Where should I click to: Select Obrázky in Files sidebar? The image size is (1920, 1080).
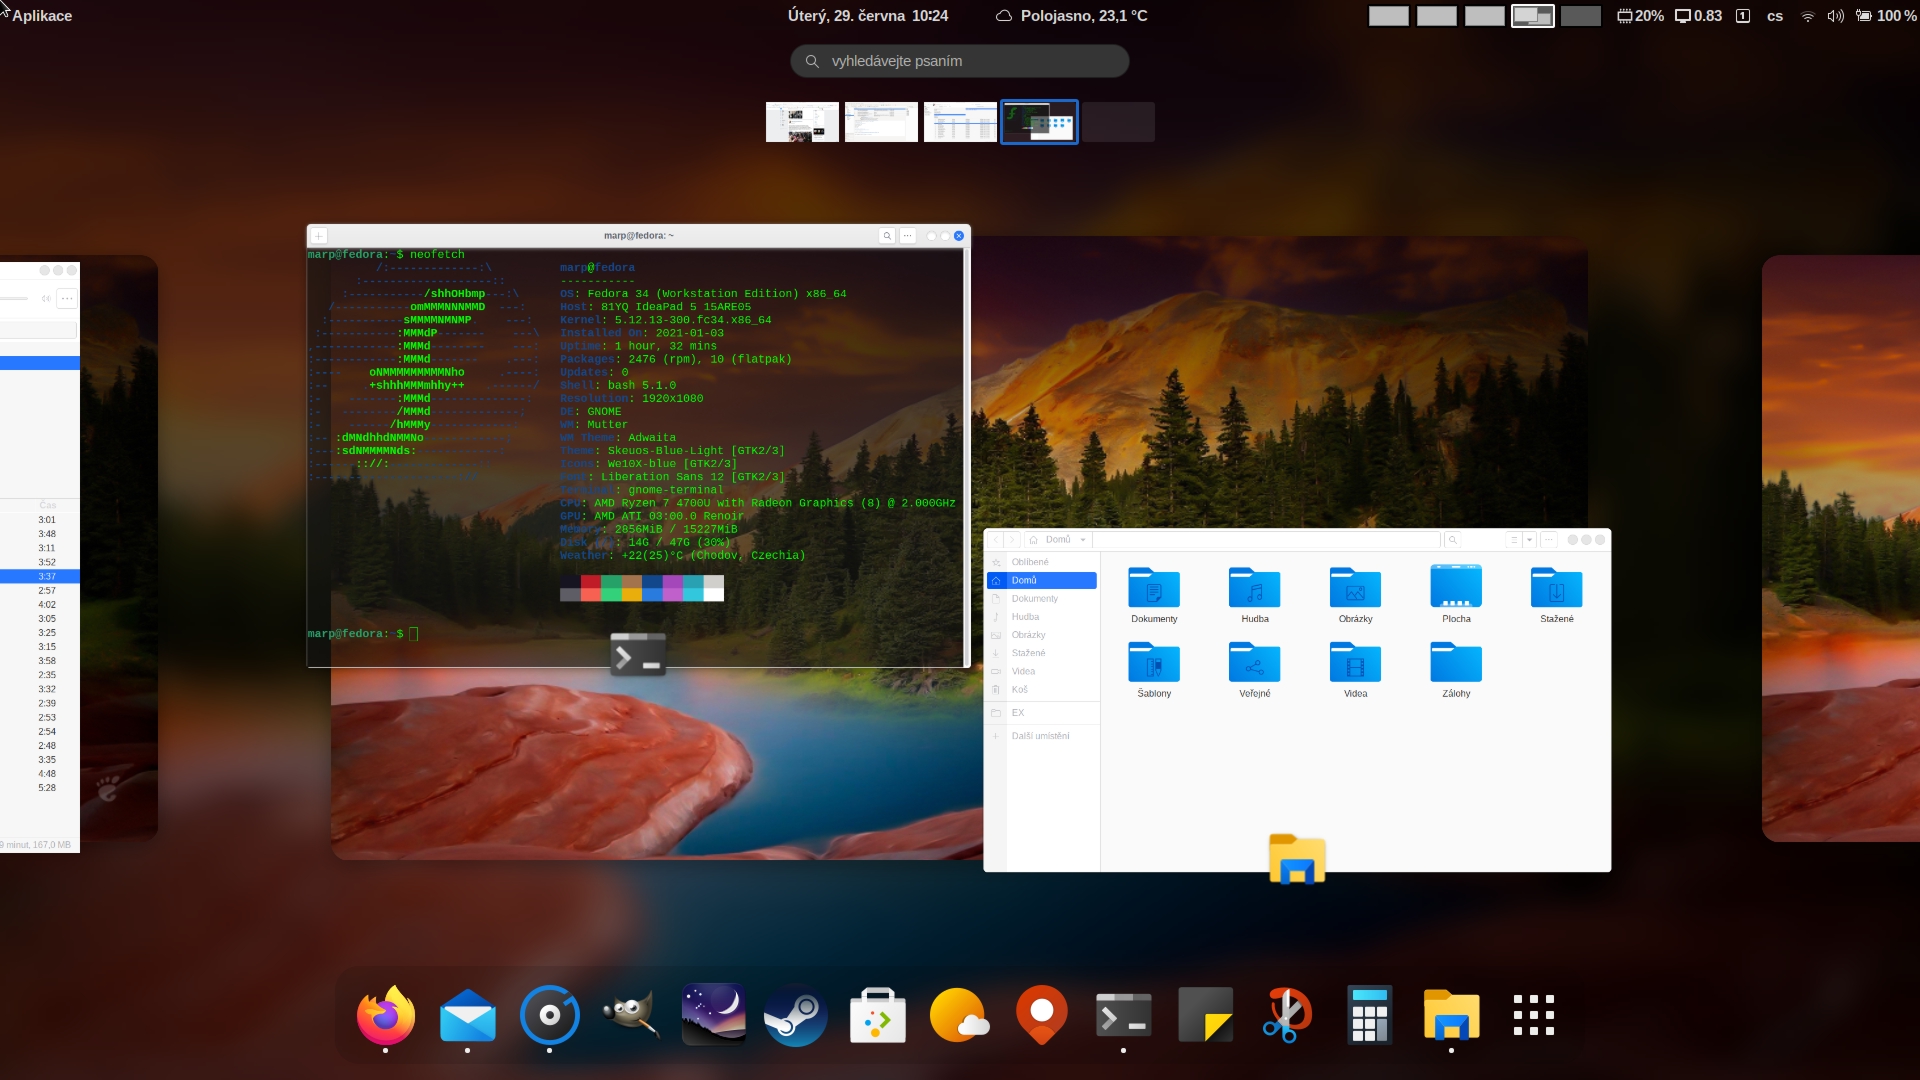click(x=1041, y=635)
